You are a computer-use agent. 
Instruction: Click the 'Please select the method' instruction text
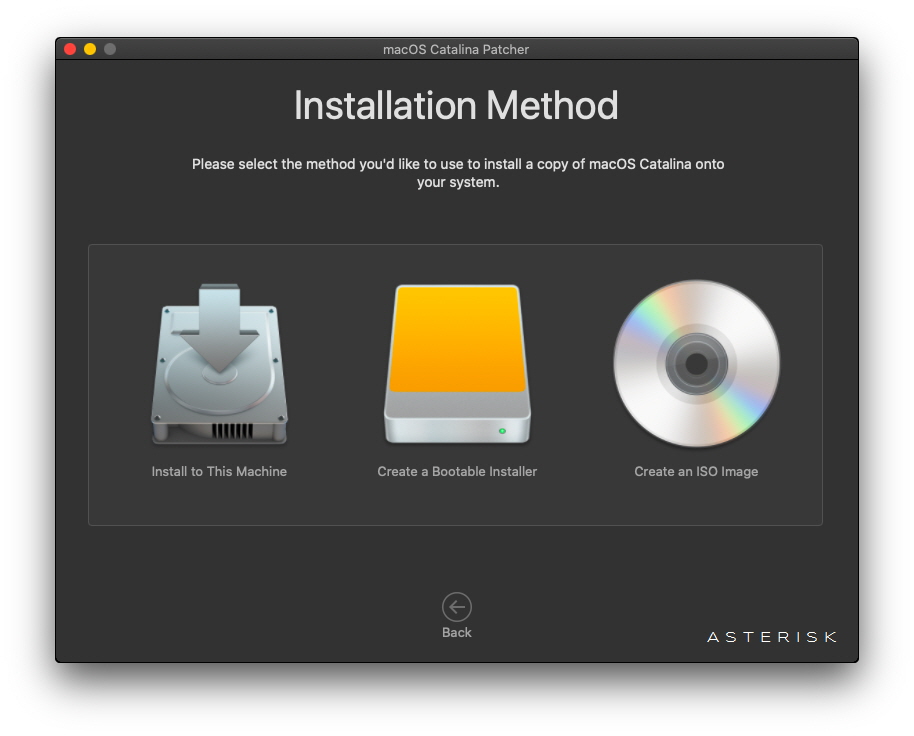tap(458, 173)
